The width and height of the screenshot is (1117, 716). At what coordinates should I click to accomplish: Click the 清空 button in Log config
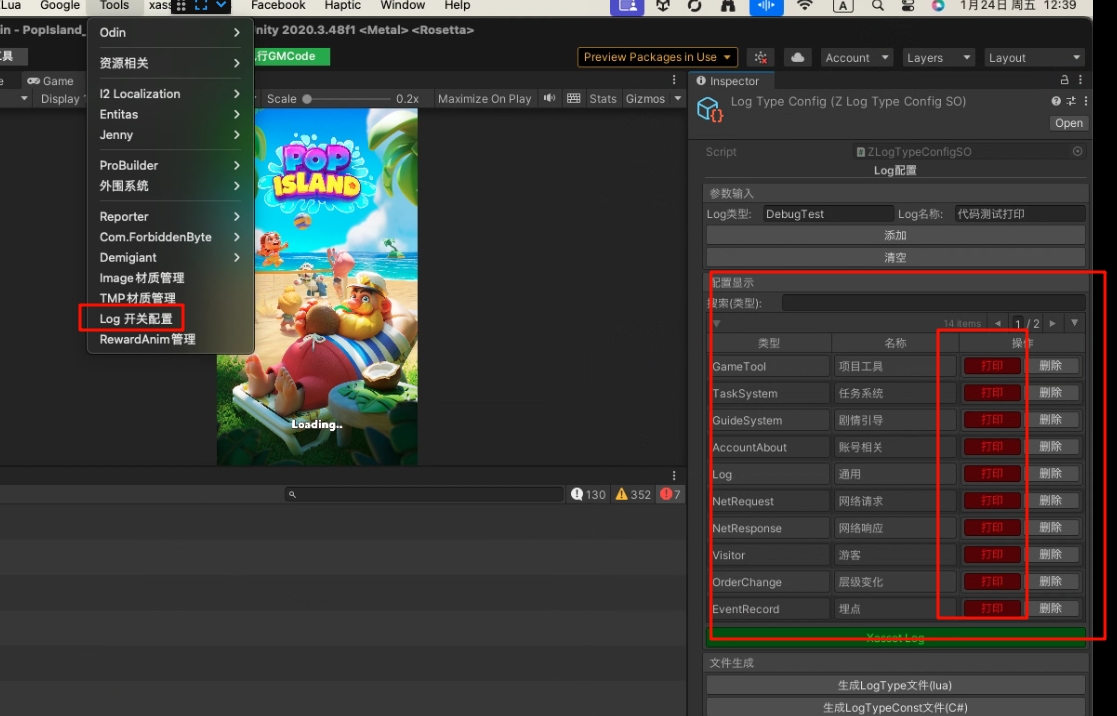click(x=895, y=257)
